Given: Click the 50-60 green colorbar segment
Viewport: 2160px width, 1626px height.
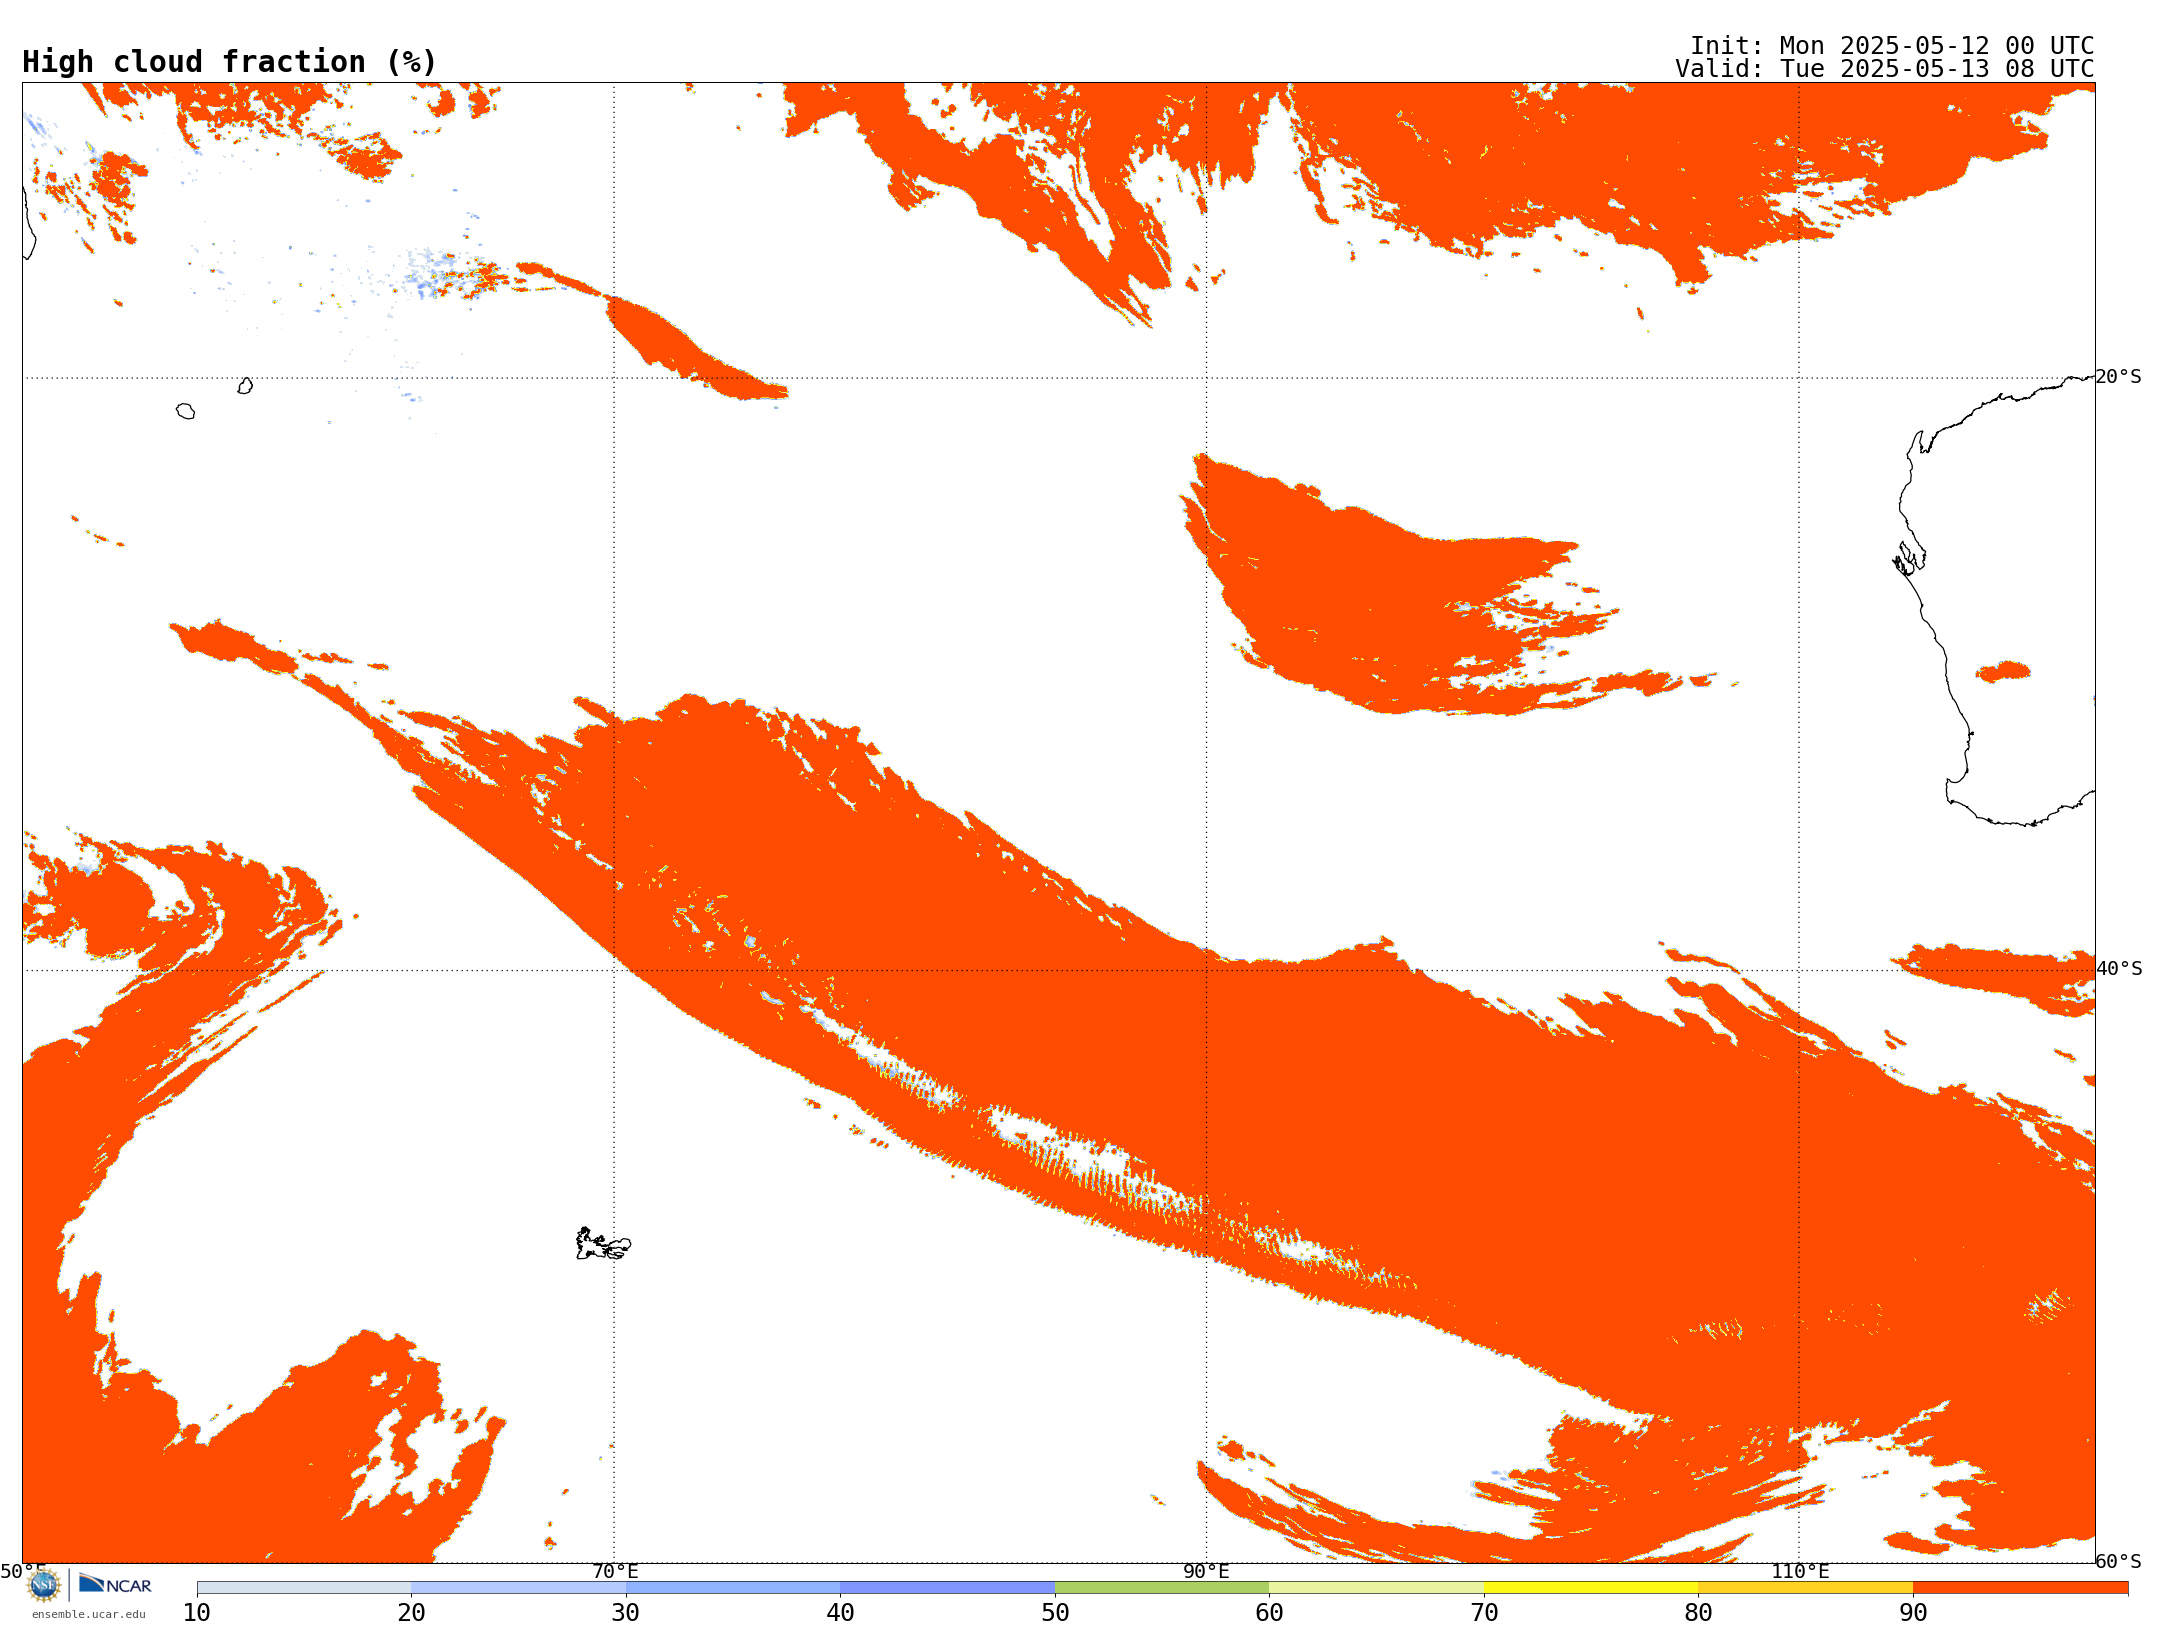Looking at the screenshot, I should pyautogui.click(x=1162, y=1588).
